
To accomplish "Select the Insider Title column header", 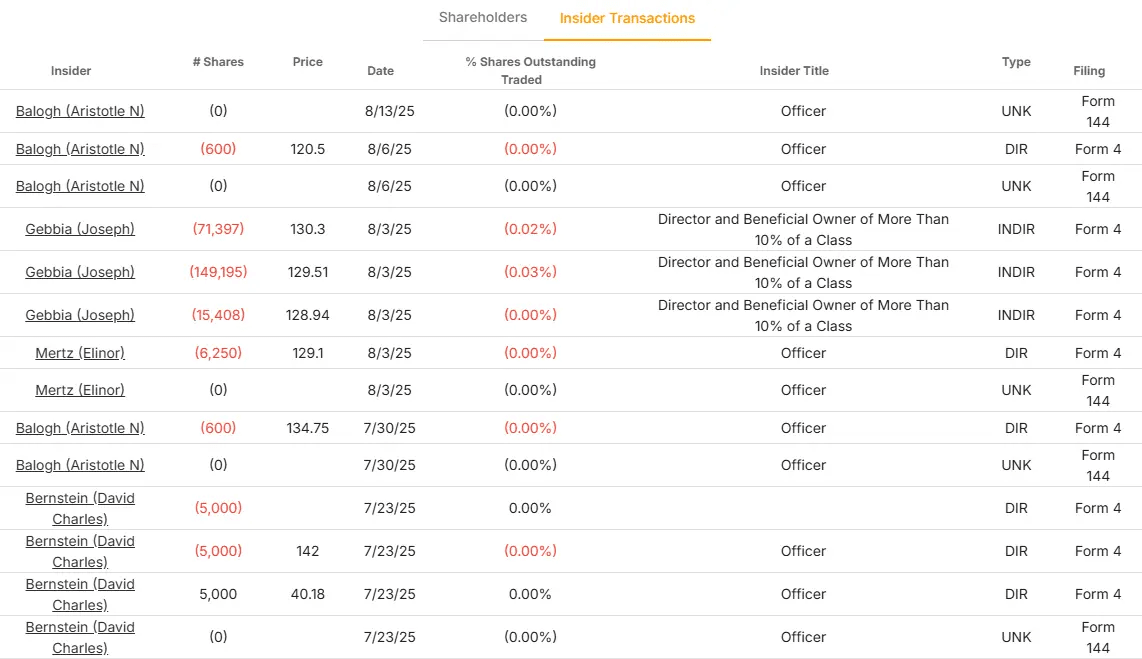I will click(x=794, y=71).
